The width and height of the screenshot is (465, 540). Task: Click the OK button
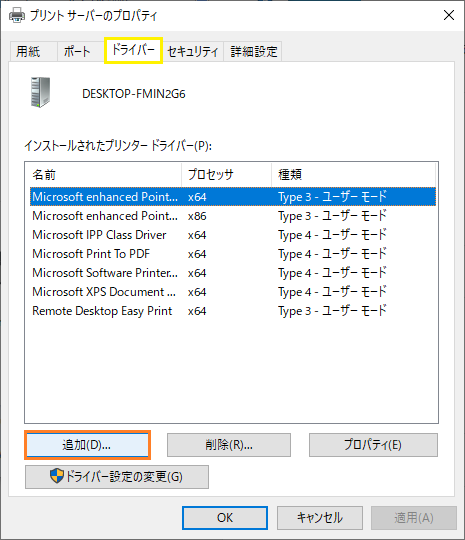(225, 518)
